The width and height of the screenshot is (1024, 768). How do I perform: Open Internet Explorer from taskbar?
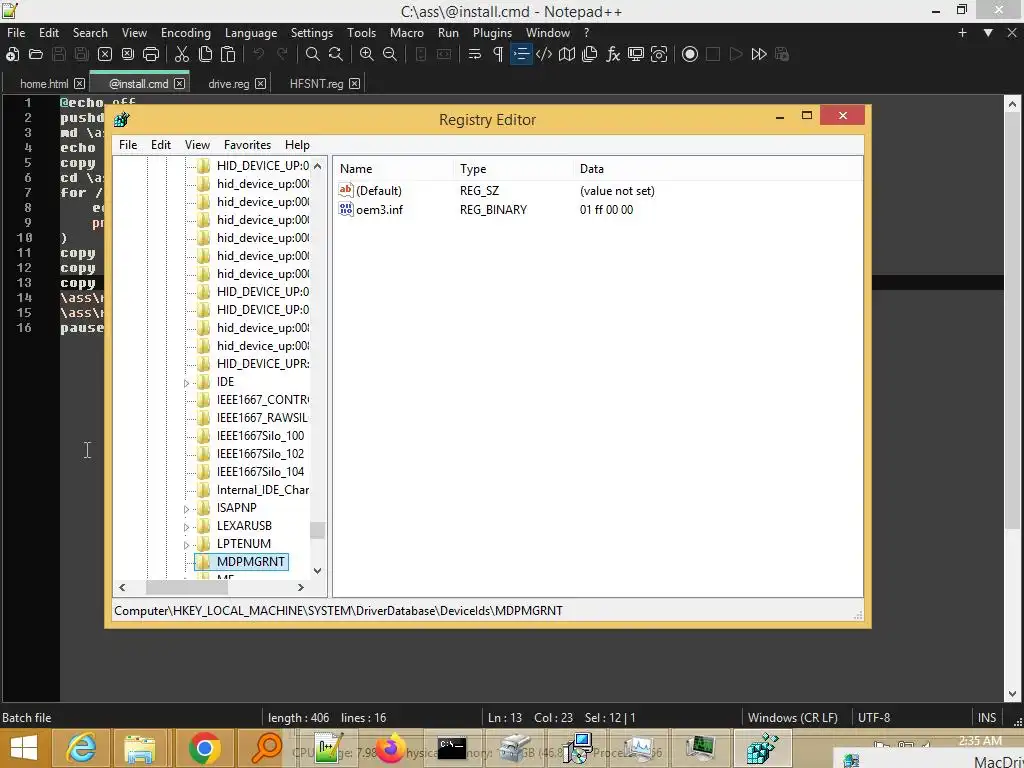[81, 749]
